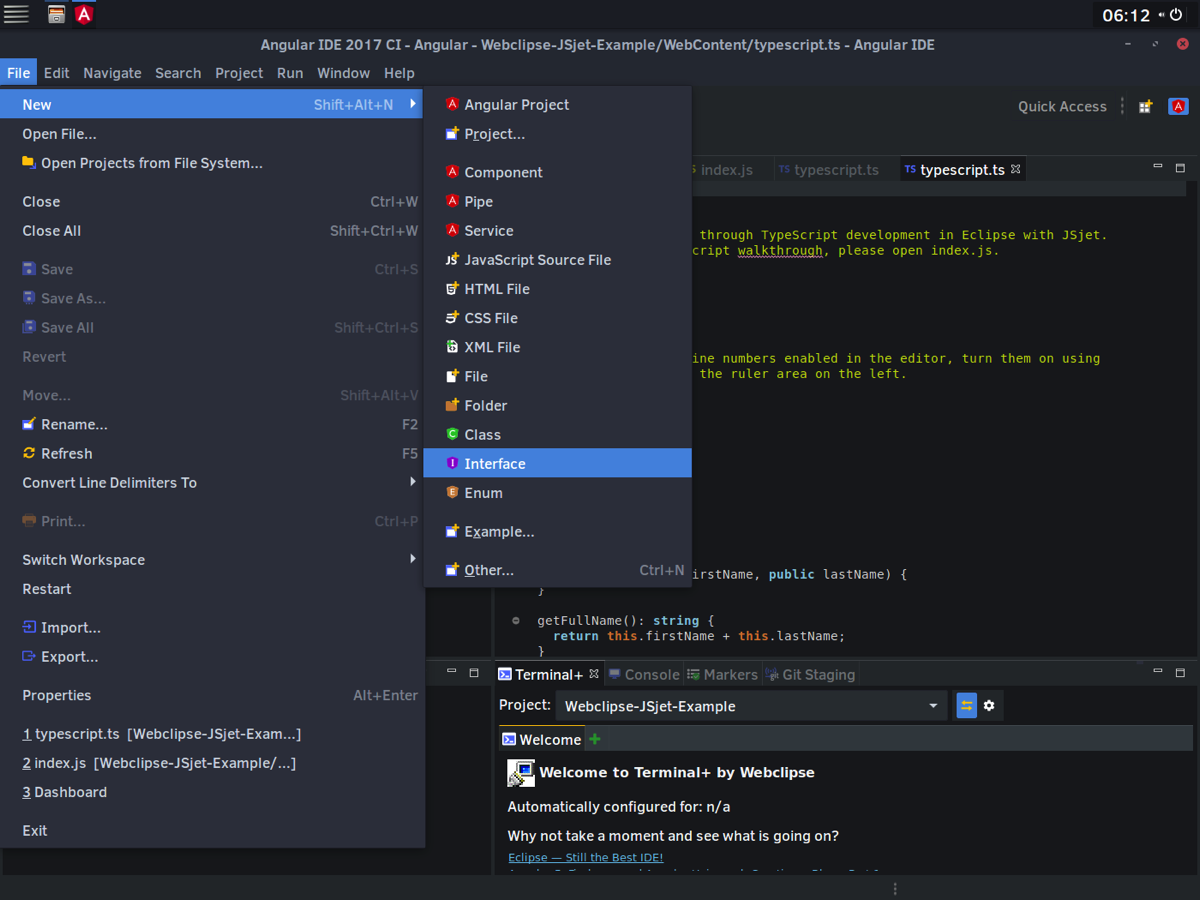Switch to the Console tab
1200x900 pixels.
click(x=643, y=675)
